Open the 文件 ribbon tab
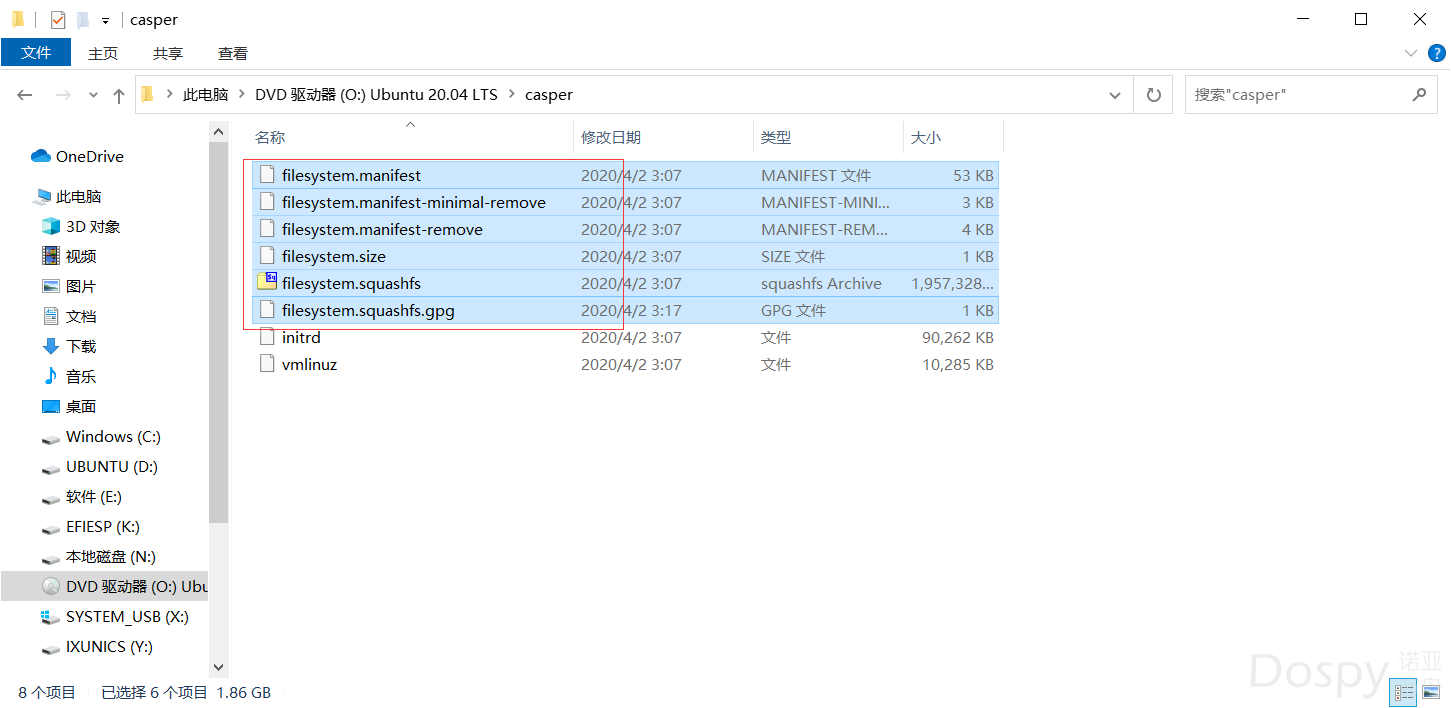 [x=36, y=53]
